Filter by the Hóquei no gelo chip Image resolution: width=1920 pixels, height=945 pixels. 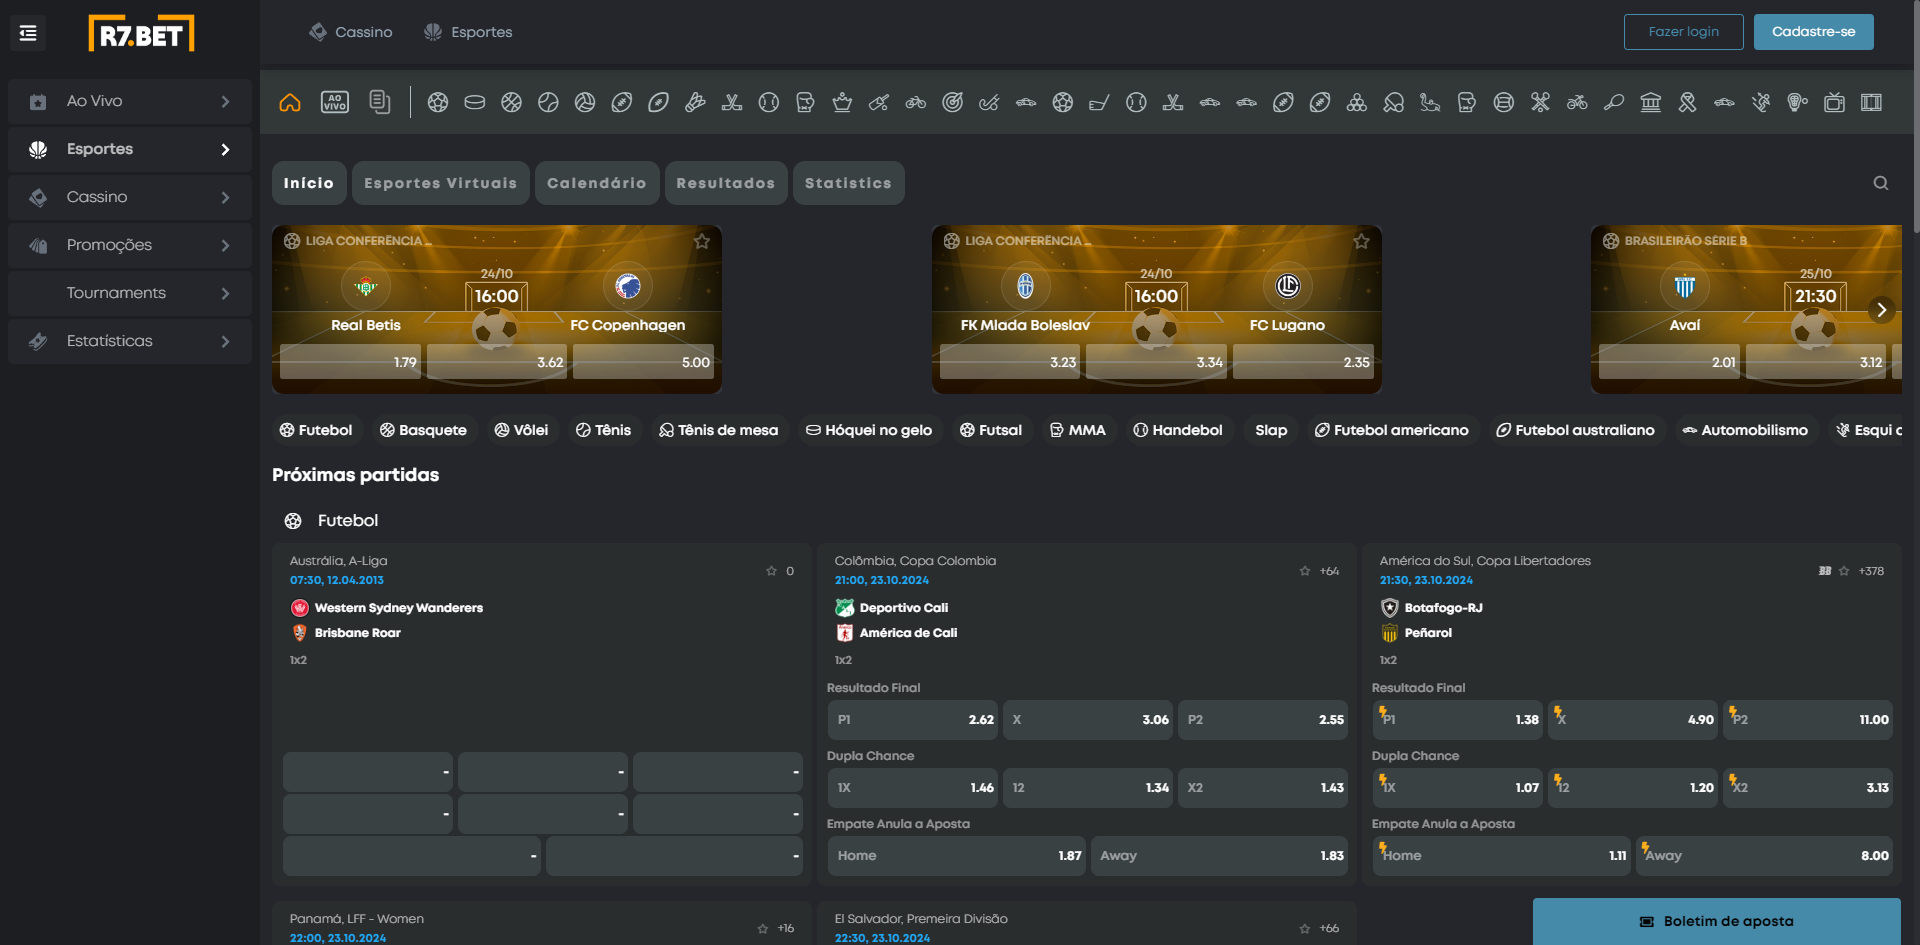coord(869,430)
